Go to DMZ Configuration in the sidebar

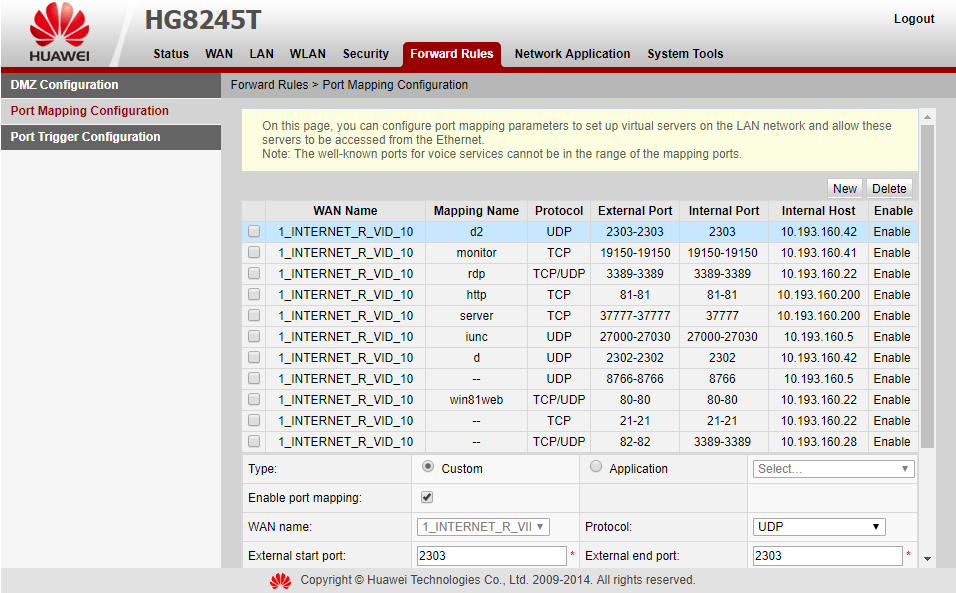pyautogui.click(x=111, y=85)
